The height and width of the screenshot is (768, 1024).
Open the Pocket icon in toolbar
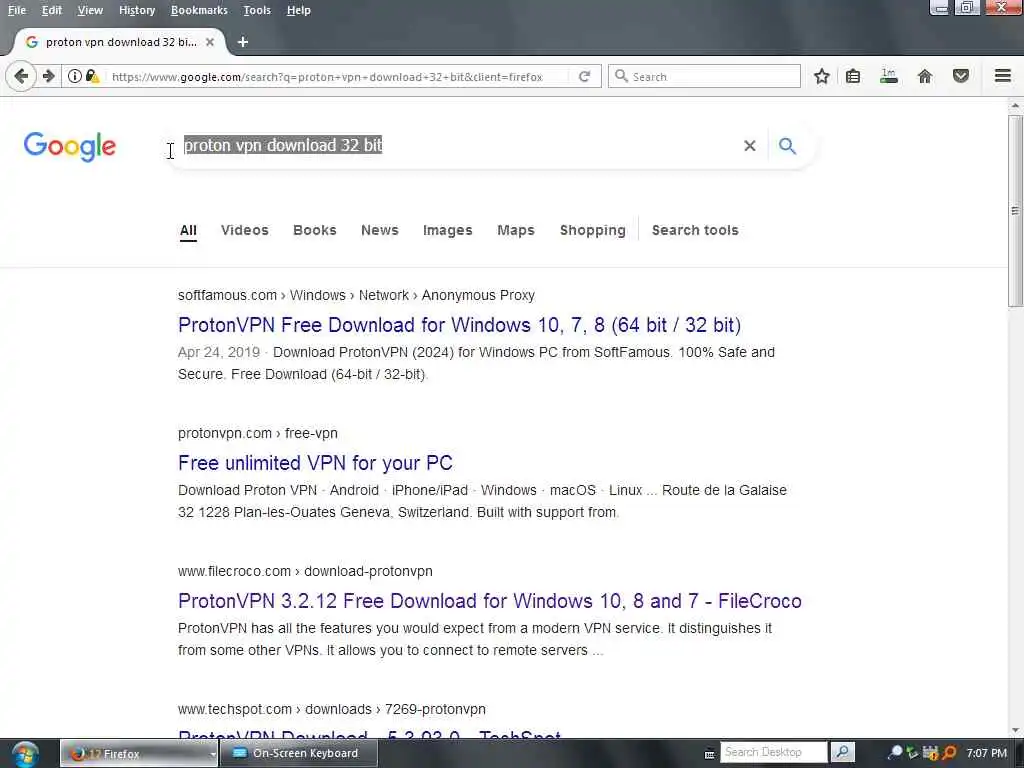[x=961, y=76]
